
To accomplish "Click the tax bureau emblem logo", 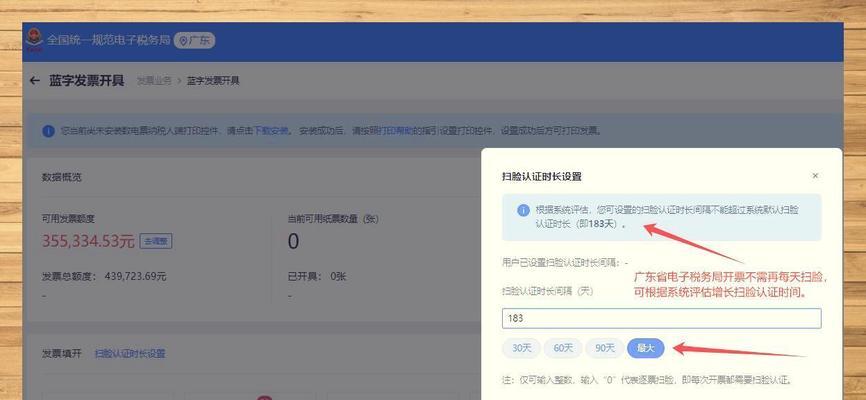I will [x=34, y=40].
